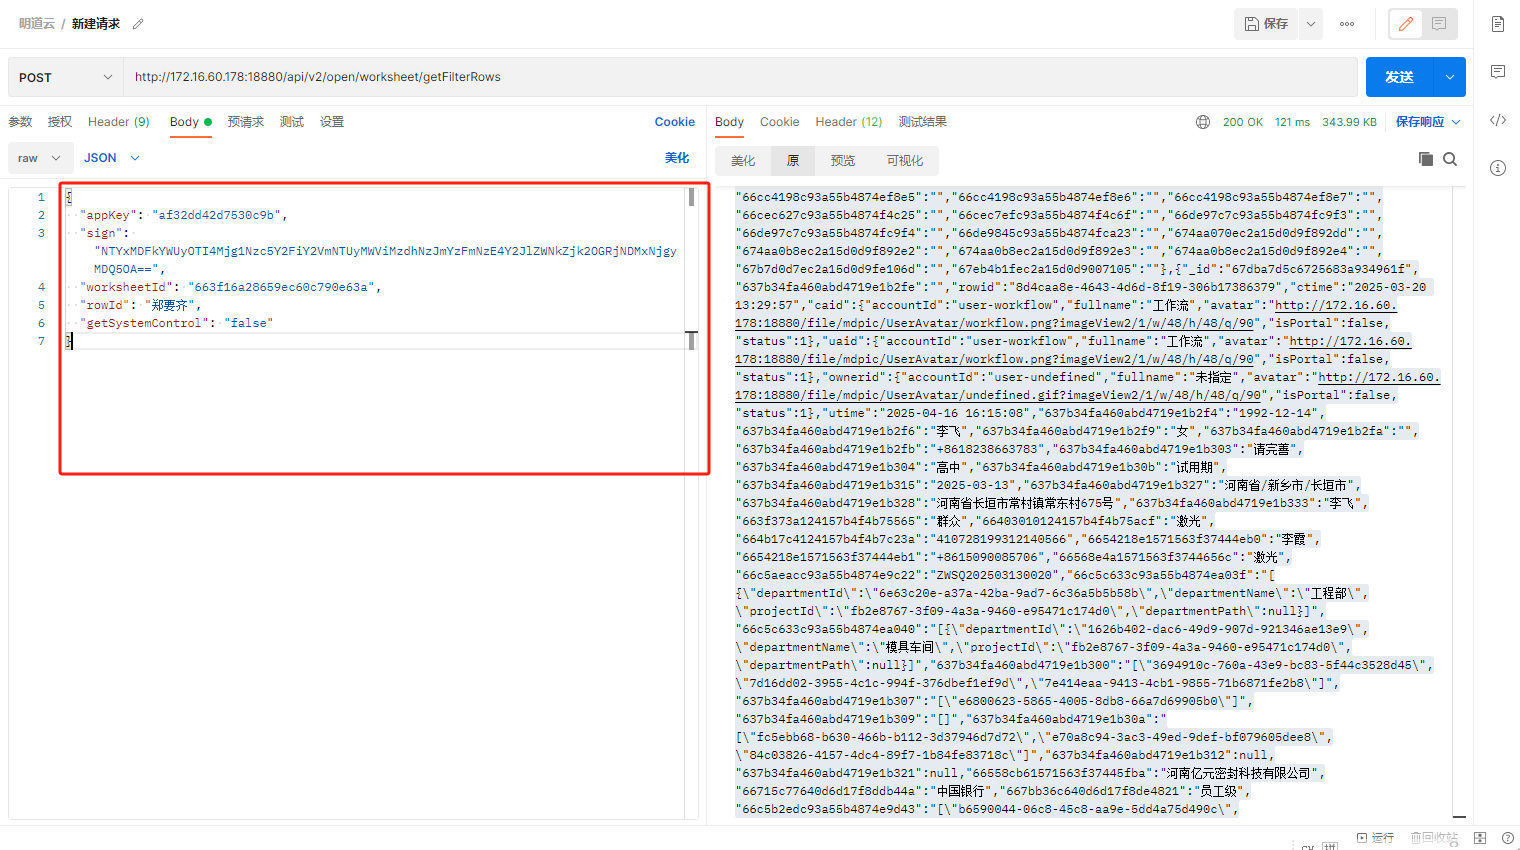
Task: Click the request URL input field
Action: 740,77
